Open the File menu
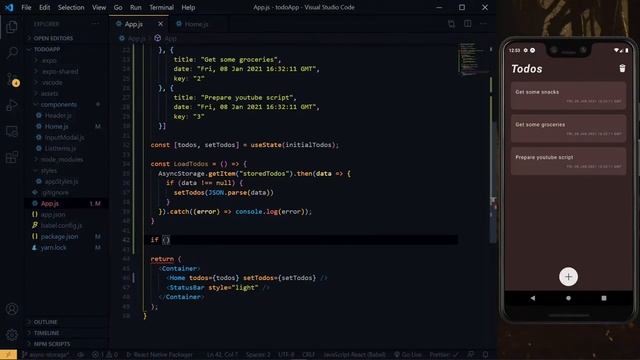640x360 pixels. click(26, 7)
